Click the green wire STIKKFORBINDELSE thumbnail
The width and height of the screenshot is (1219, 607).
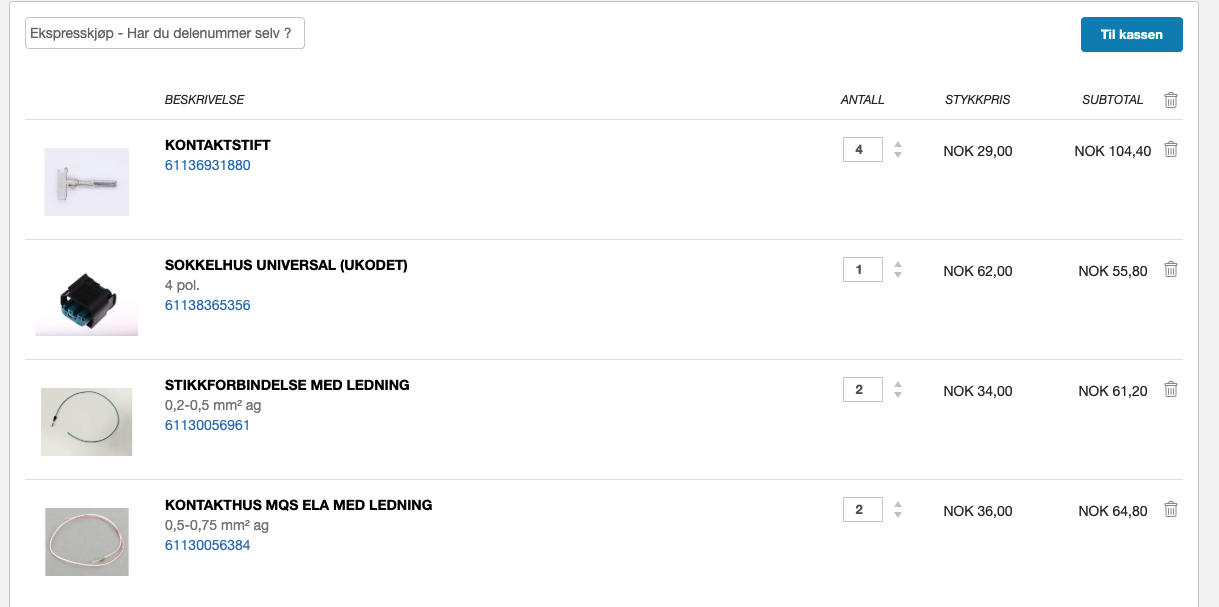[x=87, y=421]
